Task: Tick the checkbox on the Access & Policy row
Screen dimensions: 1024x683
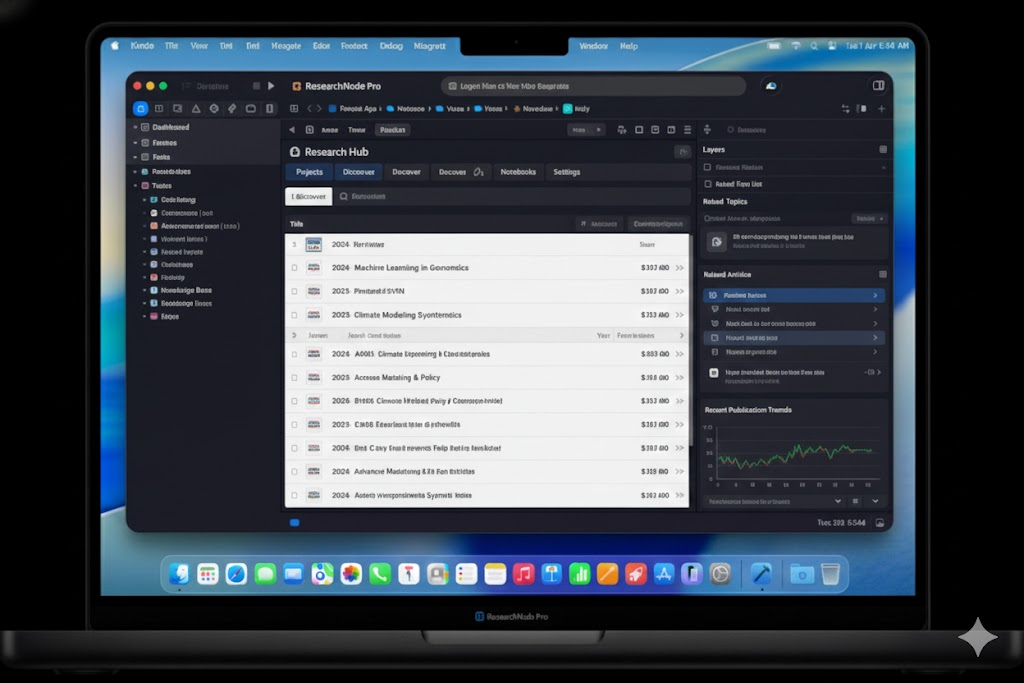Action: 295,377
